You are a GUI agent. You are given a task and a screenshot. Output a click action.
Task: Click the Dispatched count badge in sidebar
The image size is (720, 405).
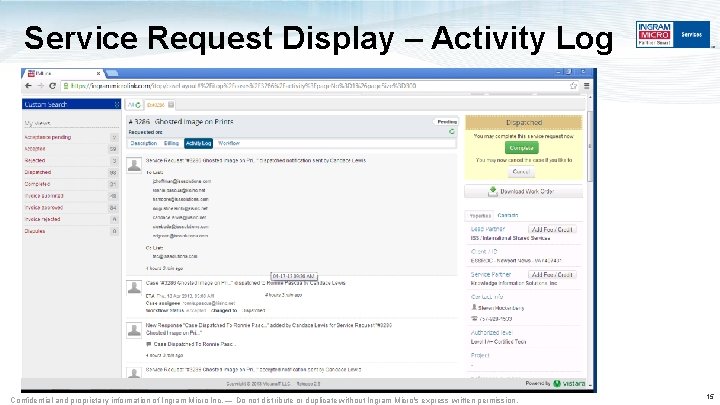(x=113, y=173)
